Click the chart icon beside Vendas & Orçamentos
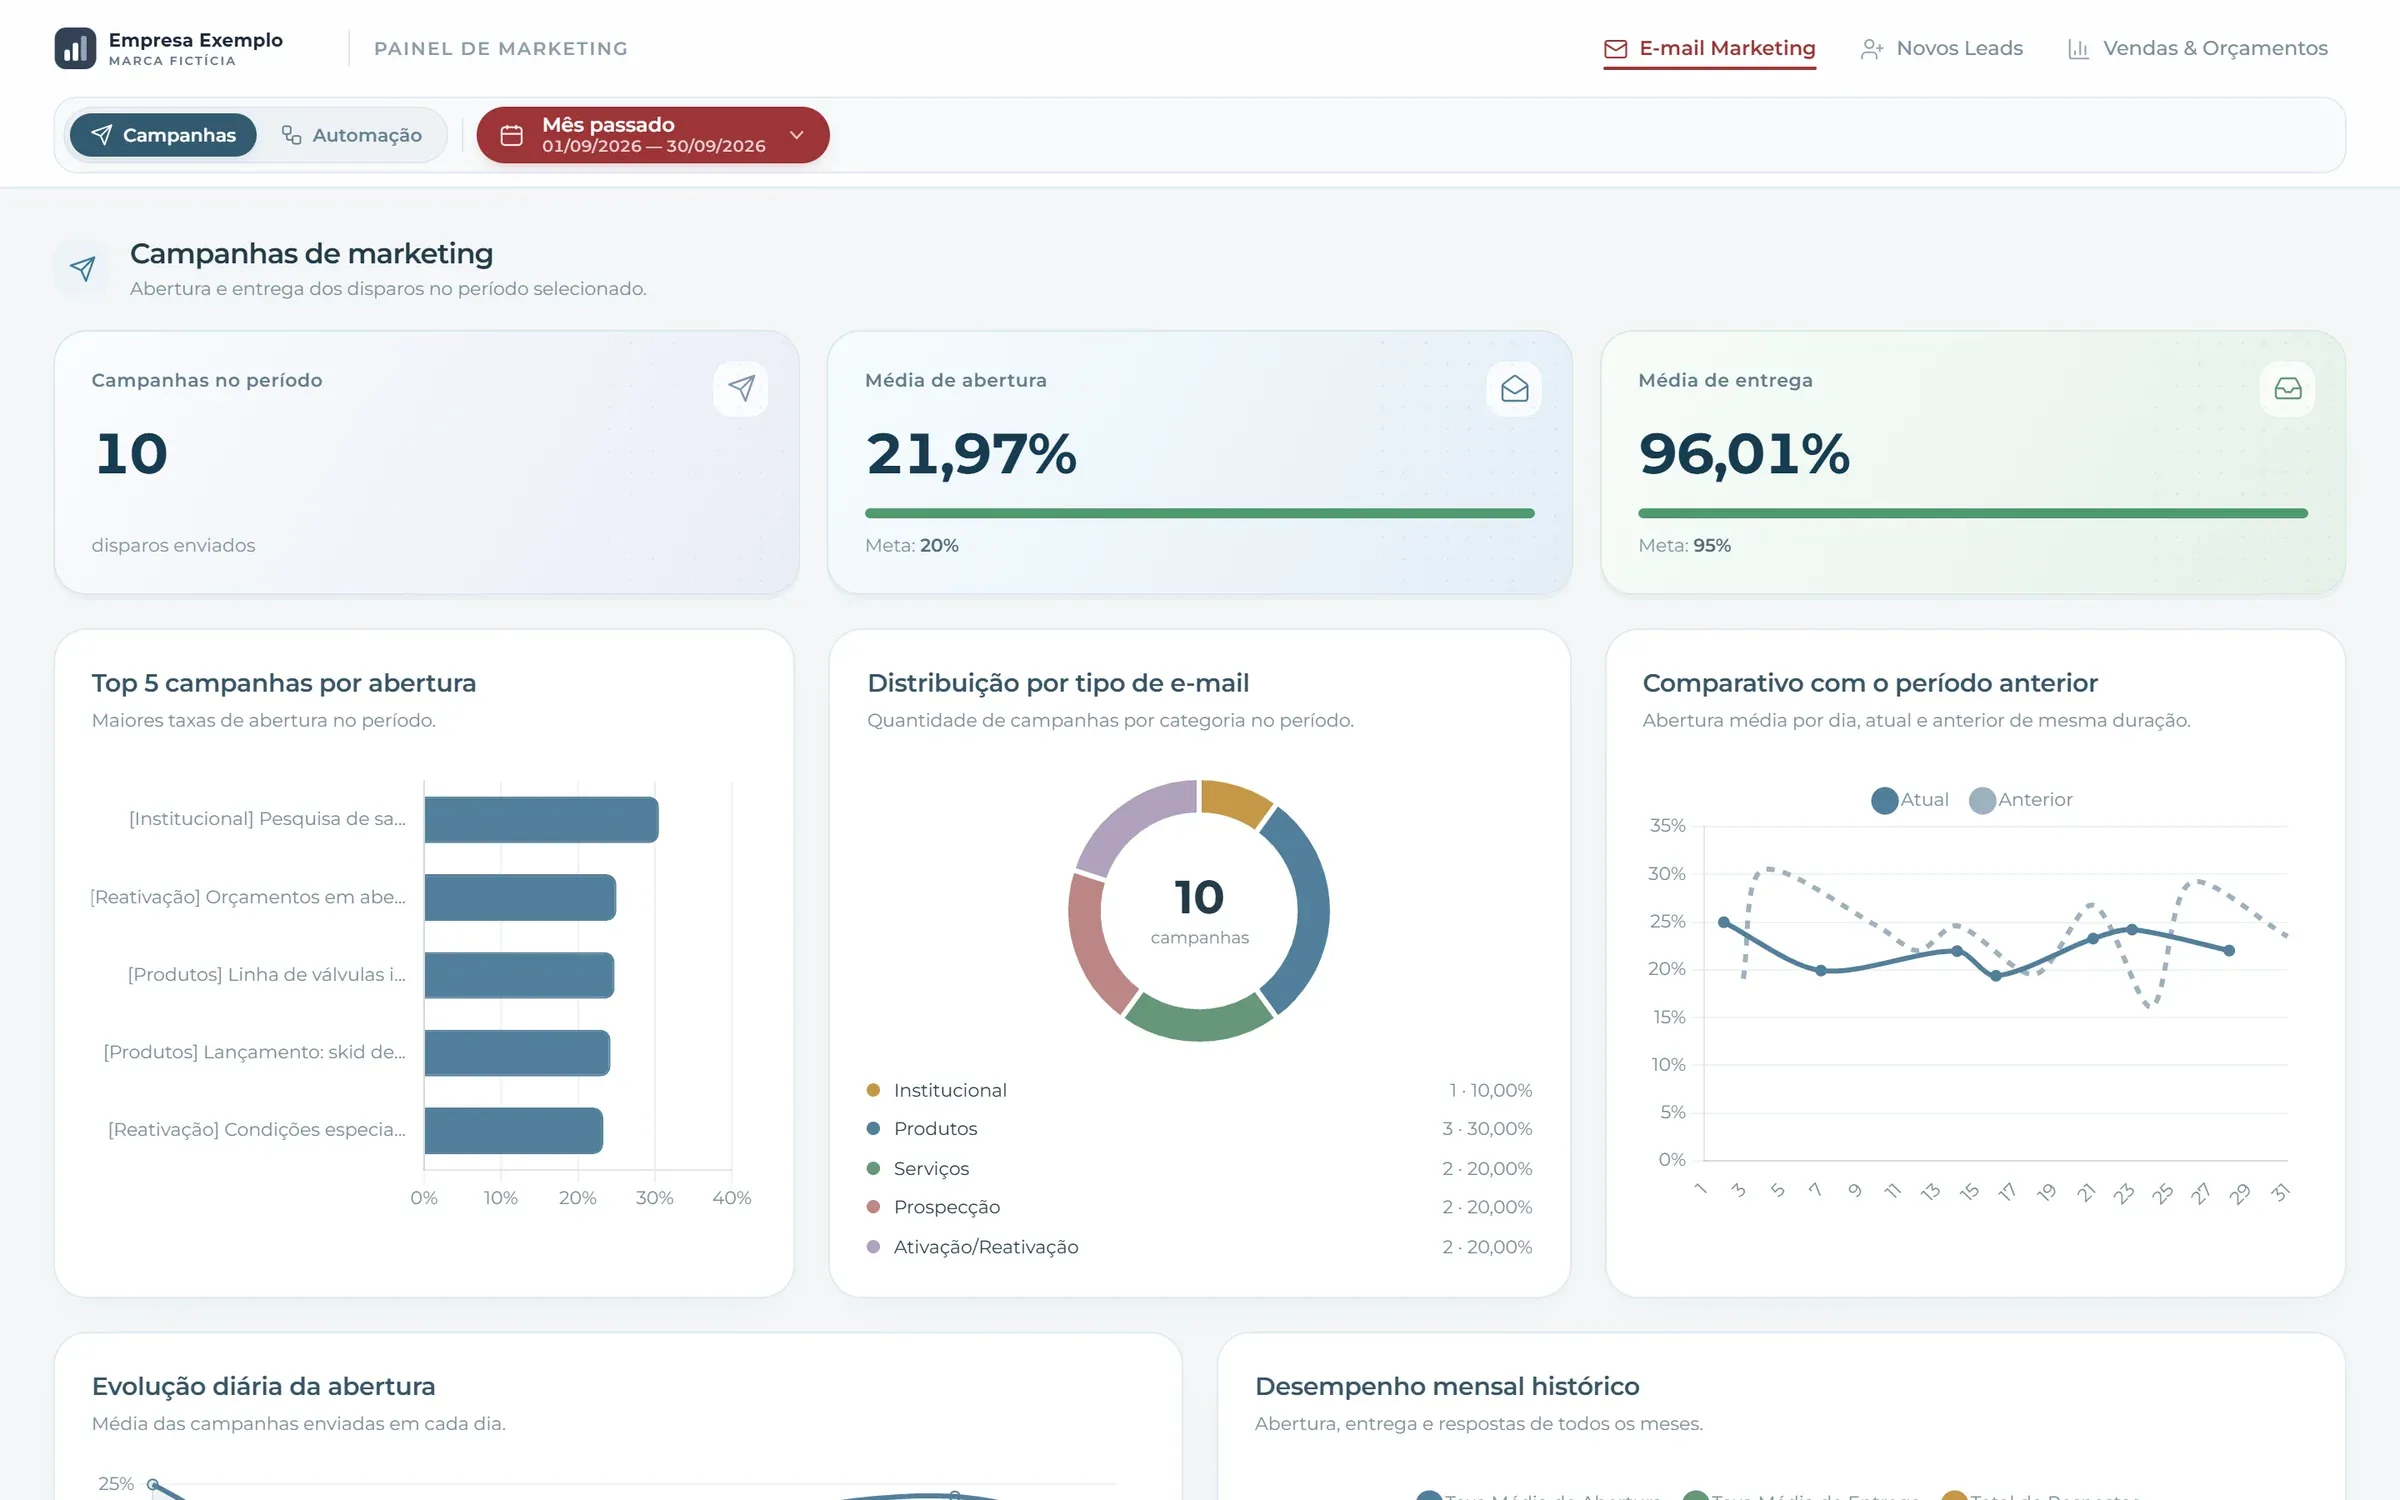The image size is (2400, 1500). click(2079, 49)
